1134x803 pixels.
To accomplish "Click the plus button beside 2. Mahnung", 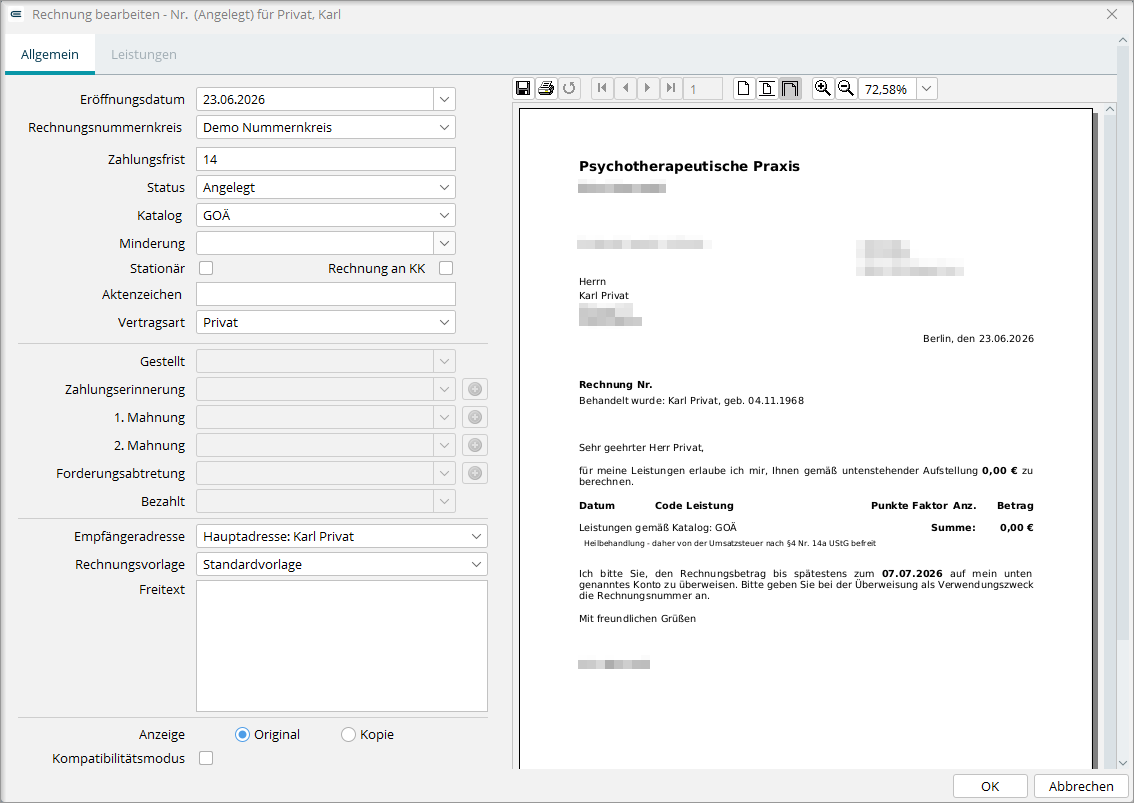I will point(475,446).
